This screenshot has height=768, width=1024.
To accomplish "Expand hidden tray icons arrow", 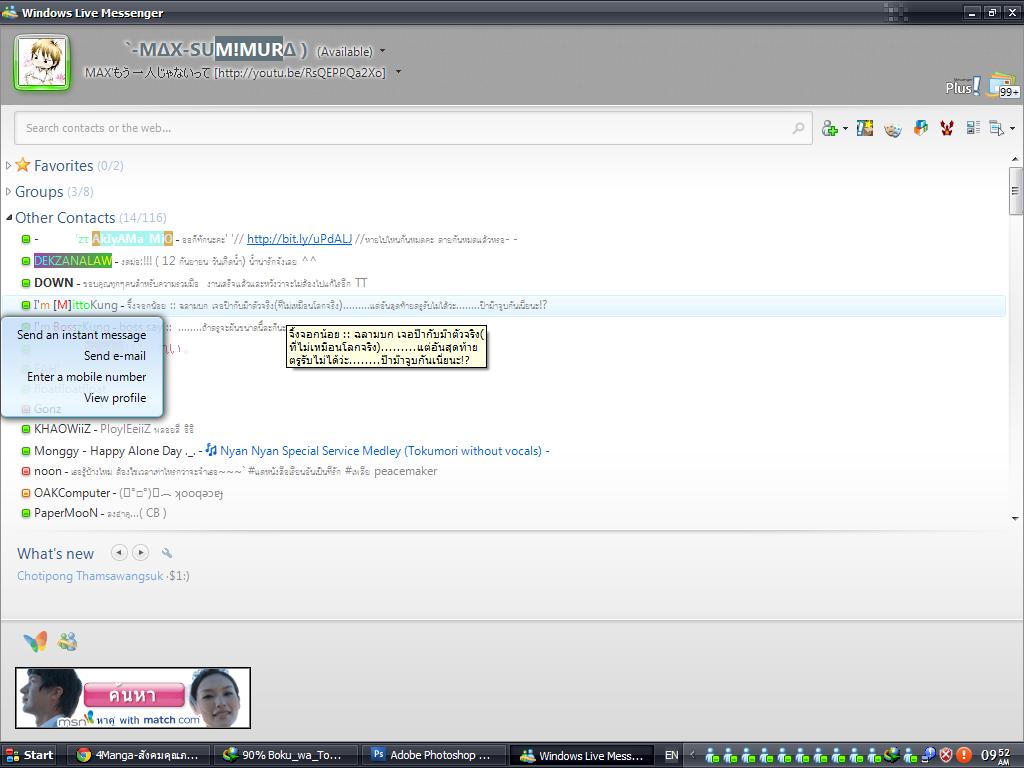I will (x=692, y=755).
